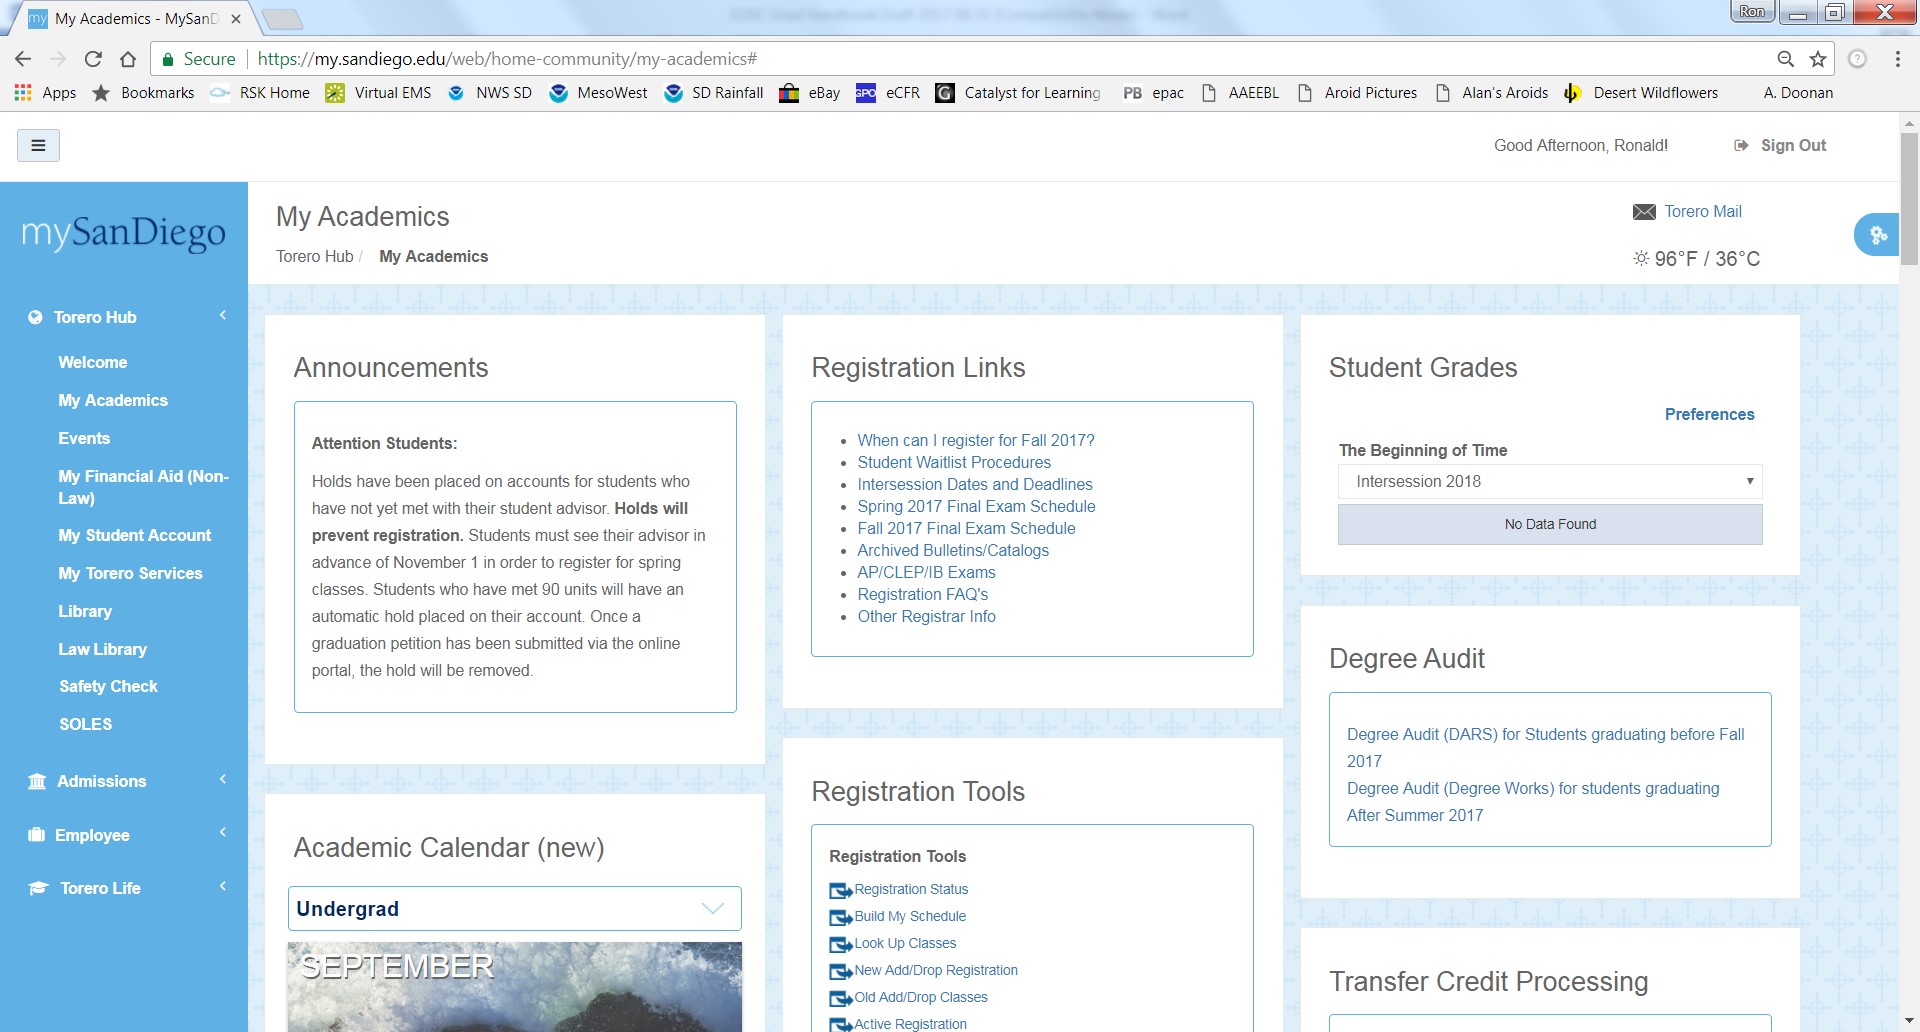Open My Student Account in sidebar

click(135, 536)
